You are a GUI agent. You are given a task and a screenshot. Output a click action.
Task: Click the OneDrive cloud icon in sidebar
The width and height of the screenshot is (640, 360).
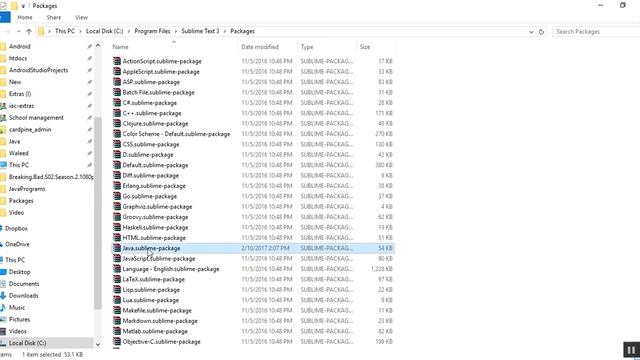click(x=2, y=244)
